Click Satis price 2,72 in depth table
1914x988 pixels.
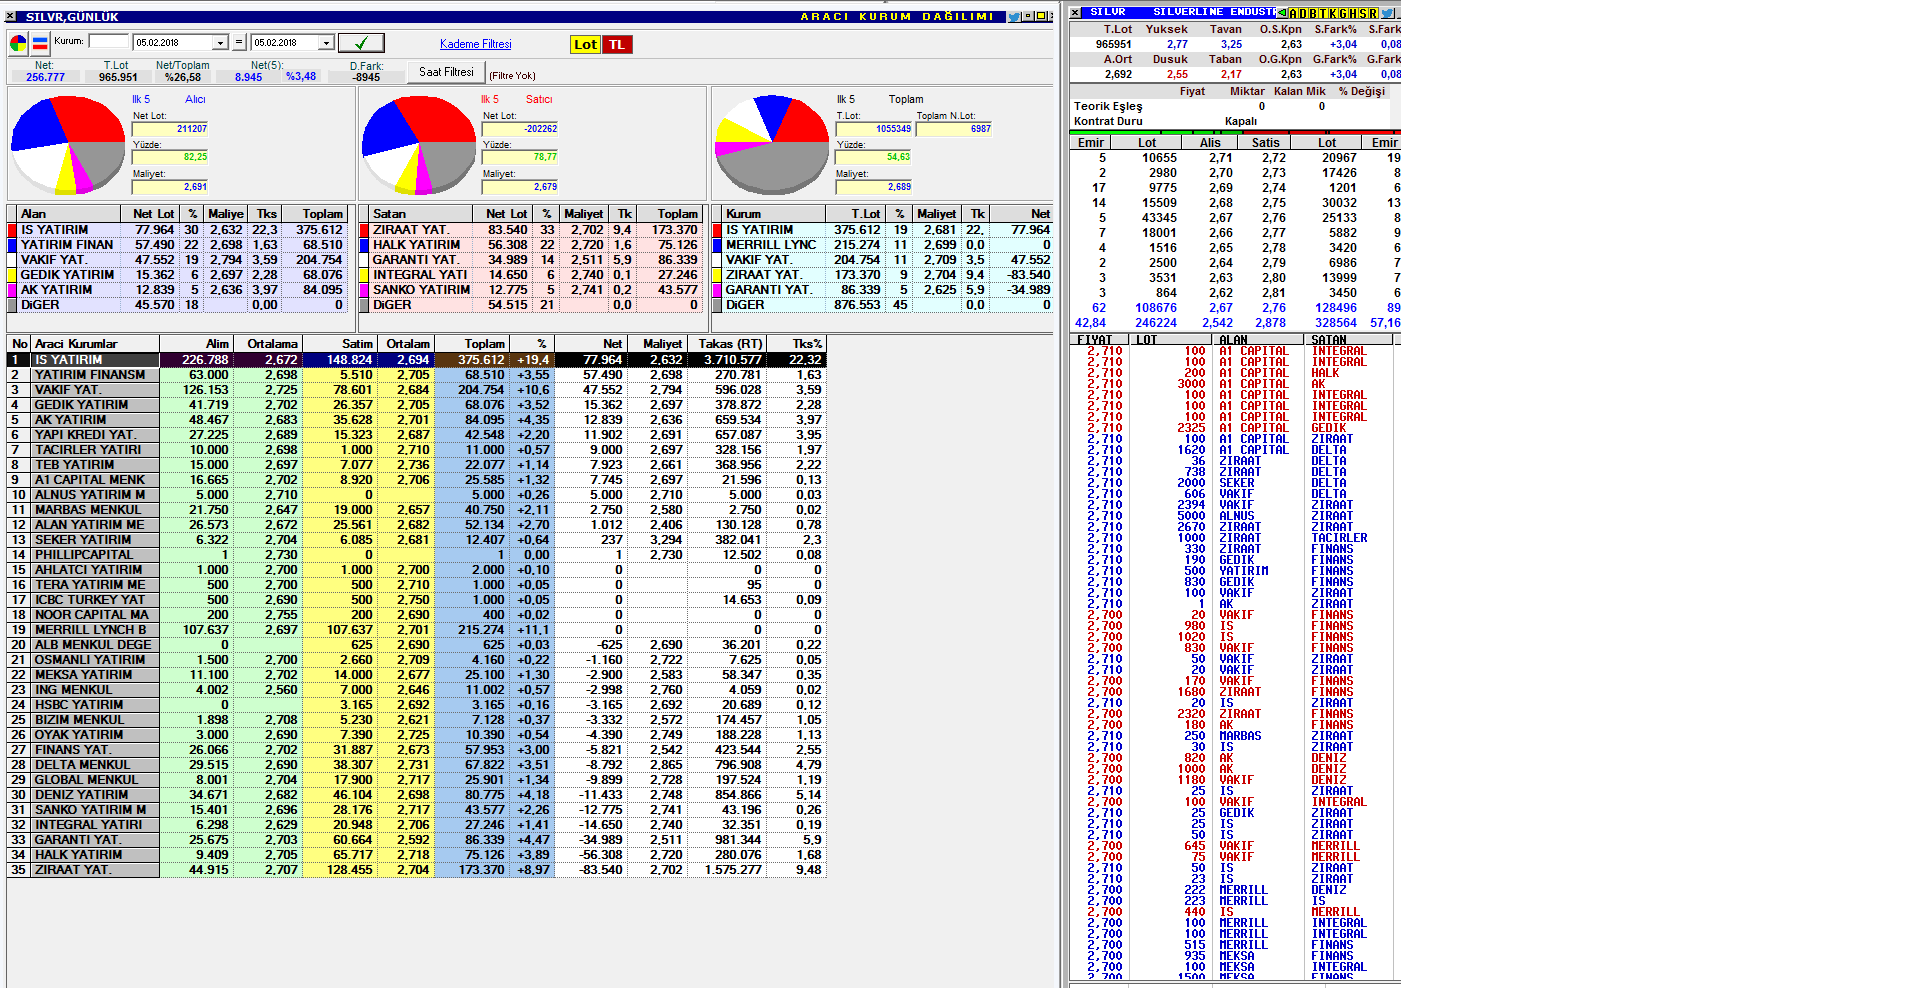[x=1273, y=158]
